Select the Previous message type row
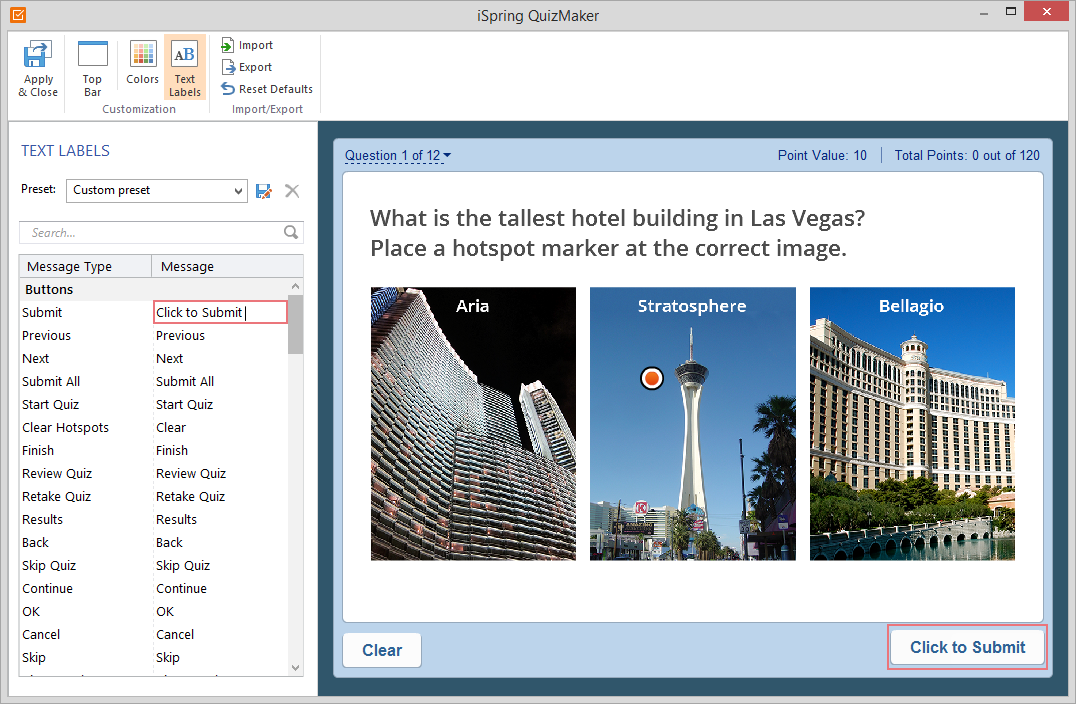This screenshot has height=704, width=1076. (x=154, y=336)
